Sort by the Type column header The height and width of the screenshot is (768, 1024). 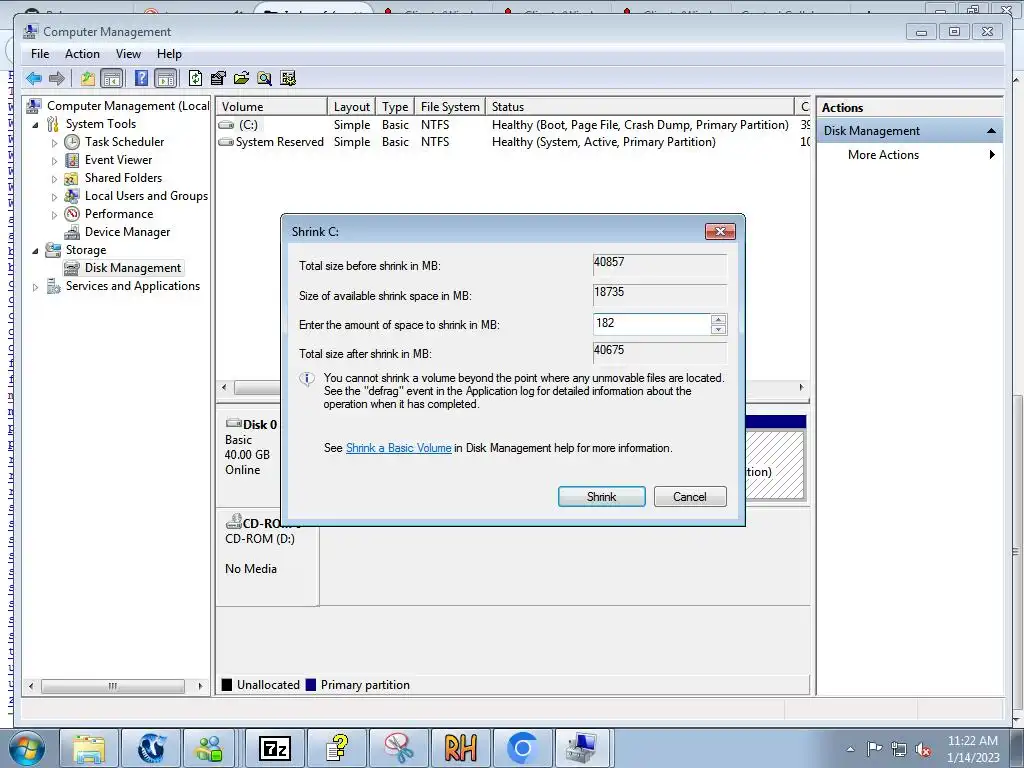[395, 106]
